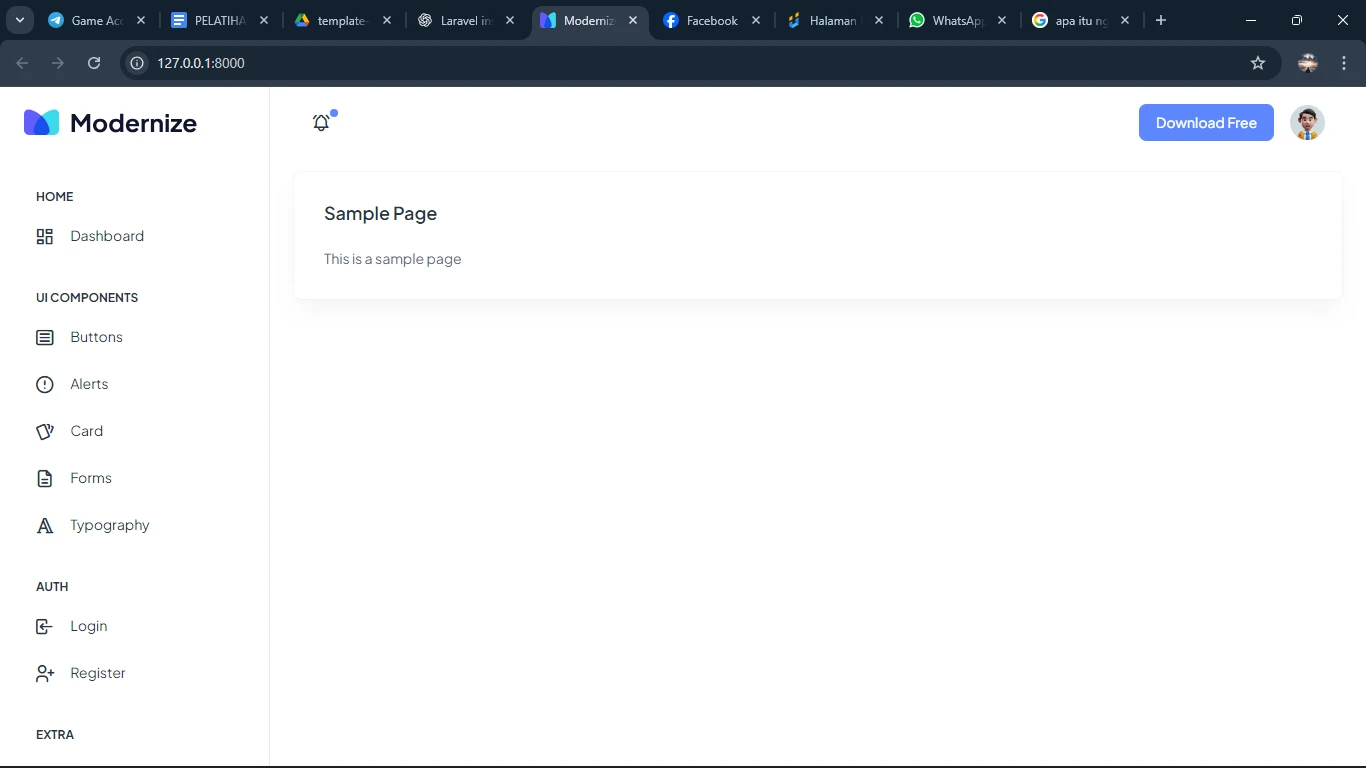
Task: Select the Forms document icon
Action: (x=45, y=479)
